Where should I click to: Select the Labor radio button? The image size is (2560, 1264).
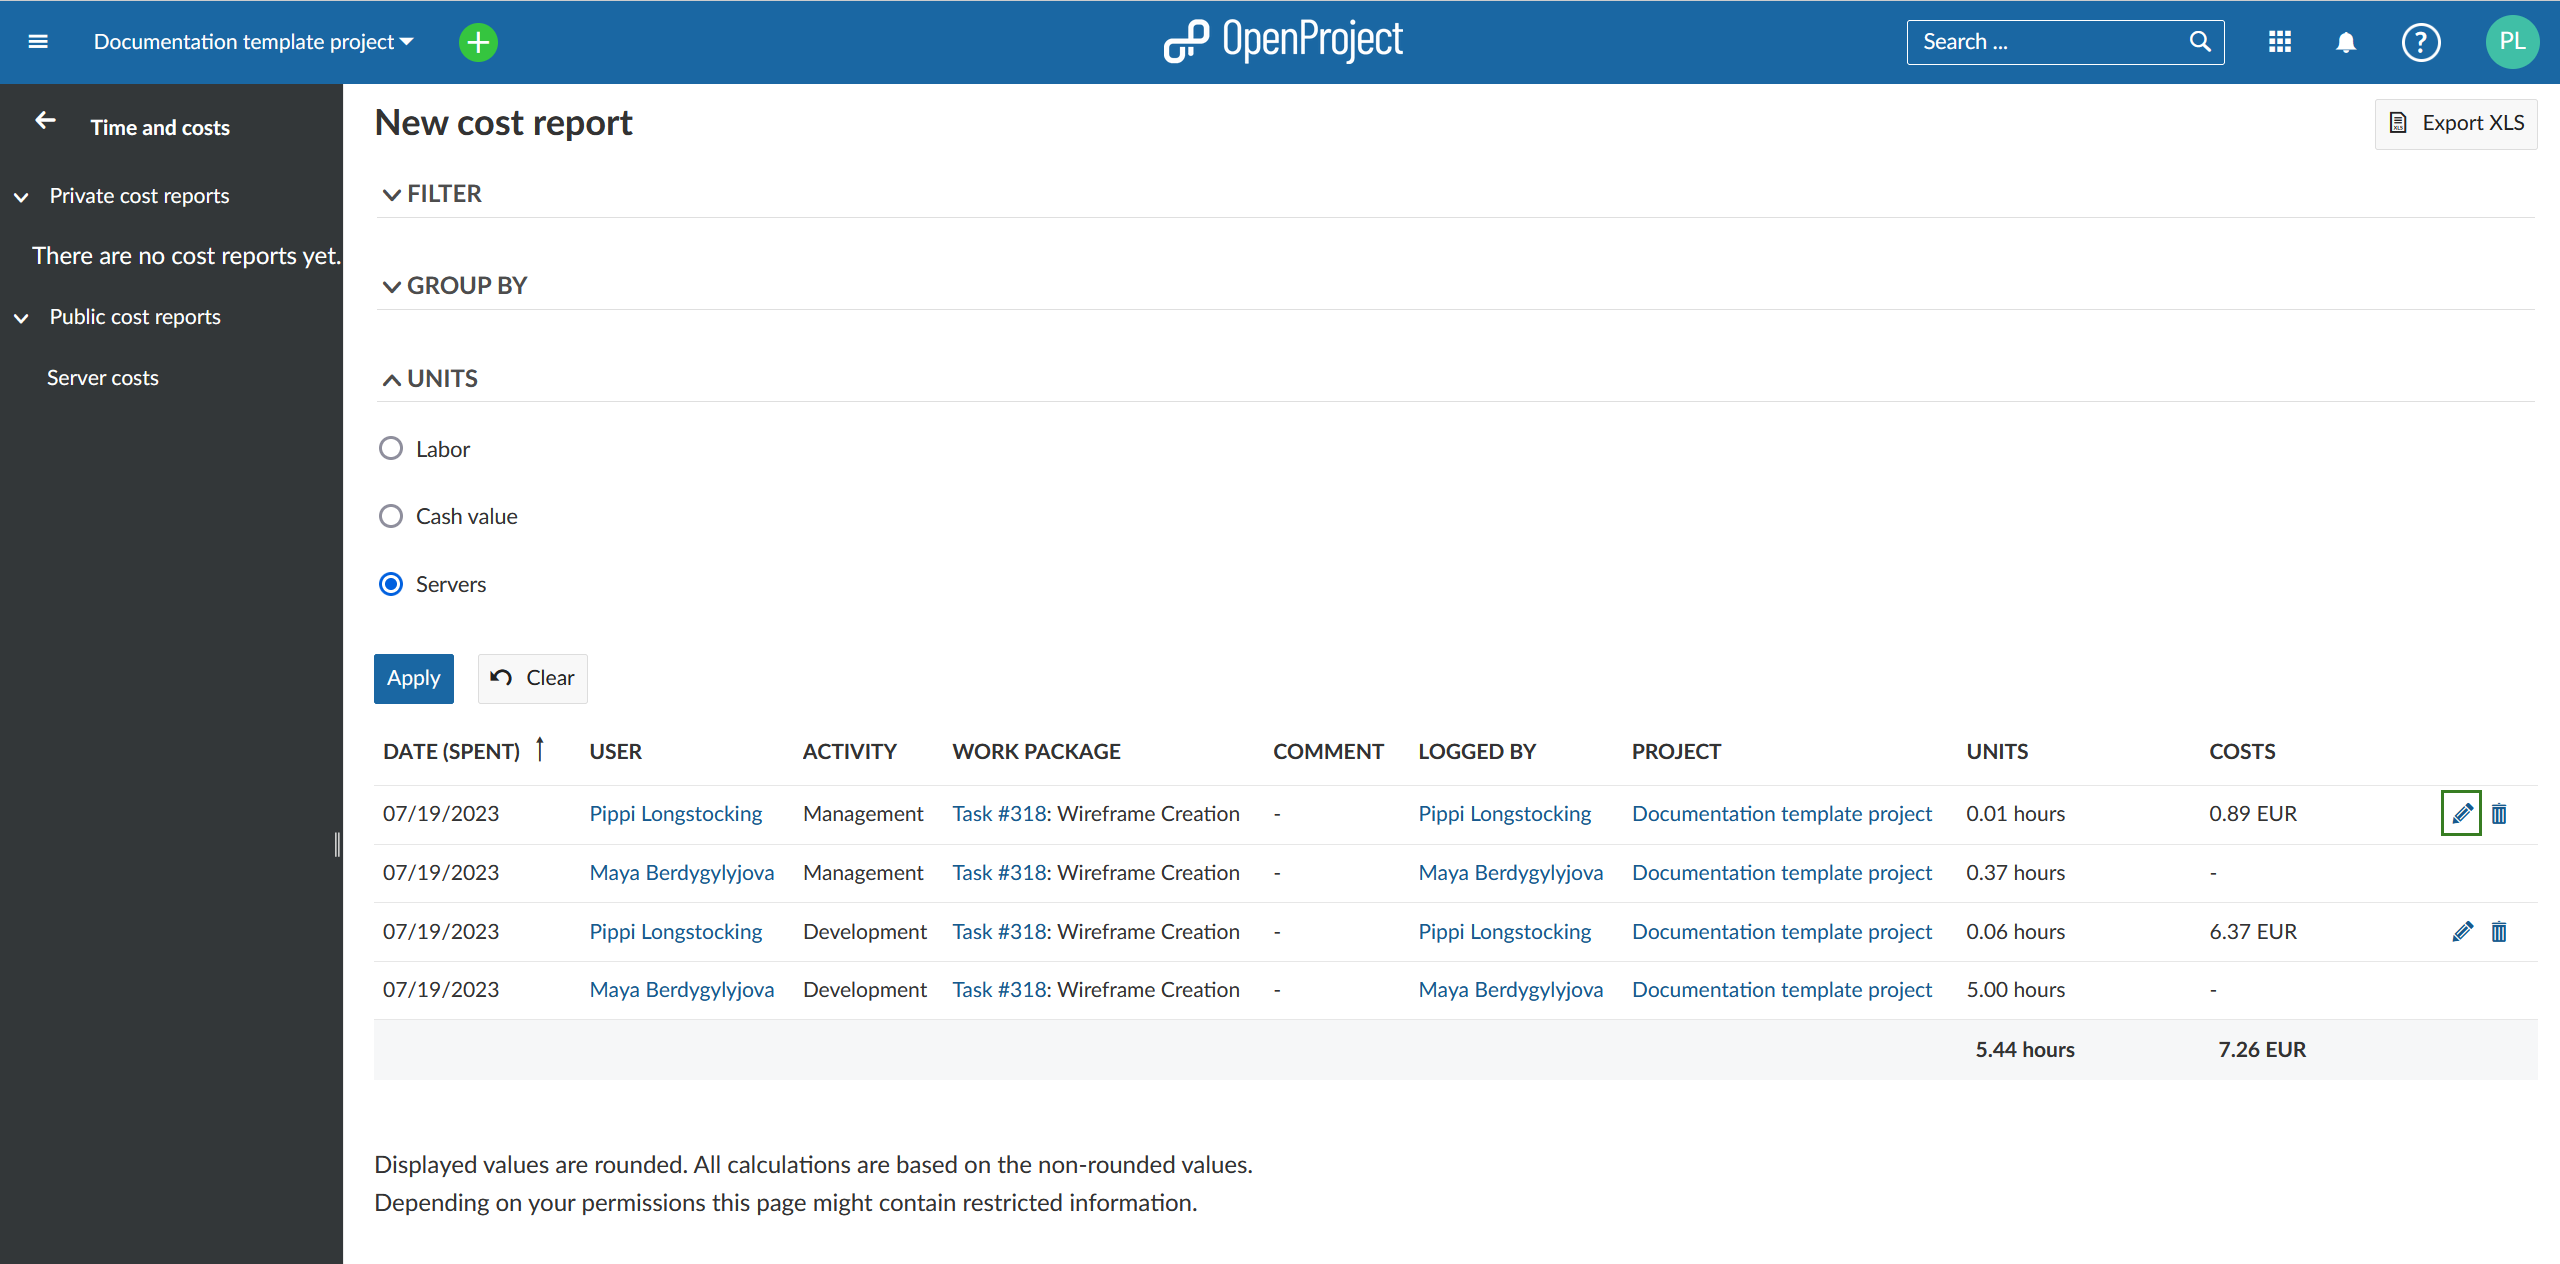[x=392, y=447]
